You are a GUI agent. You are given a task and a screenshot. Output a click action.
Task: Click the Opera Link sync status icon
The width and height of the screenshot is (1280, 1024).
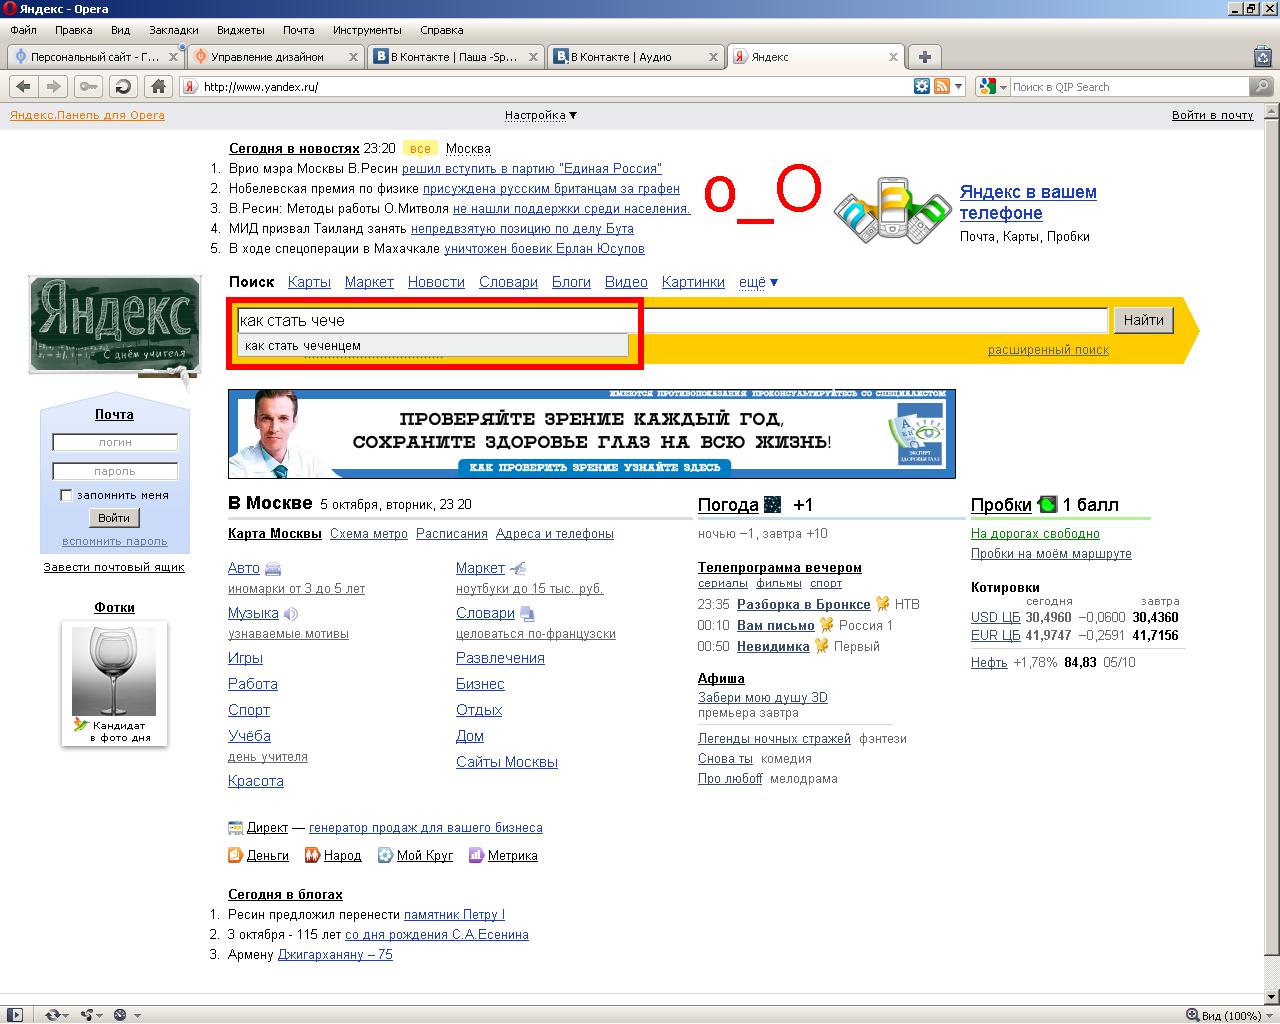52,1015
